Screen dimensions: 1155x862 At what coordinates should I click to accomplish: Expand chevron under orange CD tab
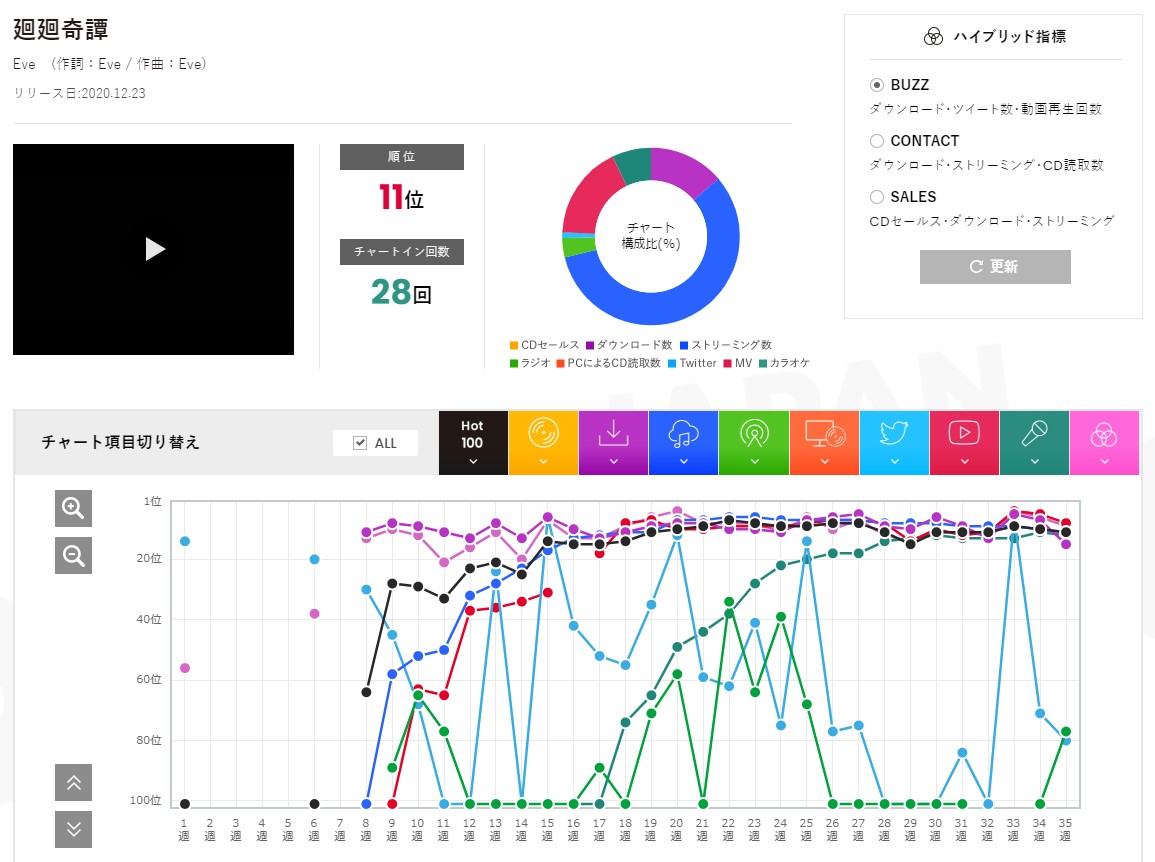pos(543,461)
